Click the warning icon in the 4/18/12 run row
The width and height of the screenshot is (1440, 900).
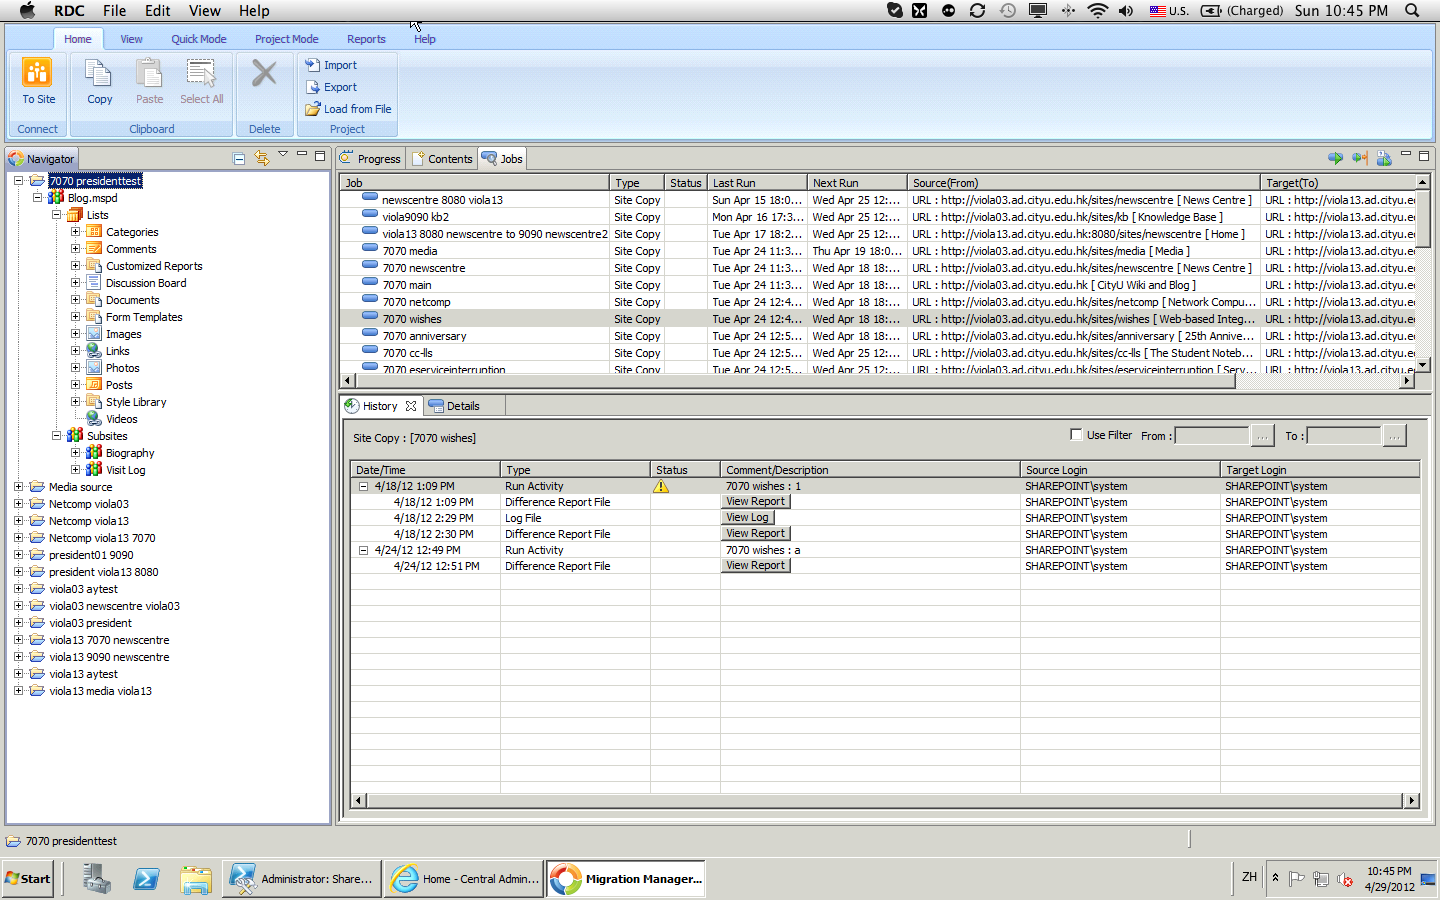tap(660, 486)
